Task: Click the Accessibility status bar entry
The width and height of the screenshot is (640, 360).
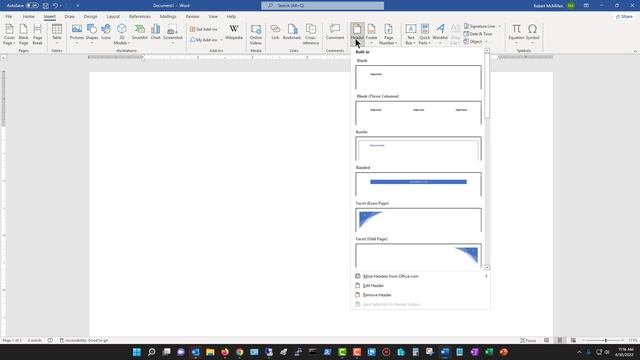Action: click(84, 340)
